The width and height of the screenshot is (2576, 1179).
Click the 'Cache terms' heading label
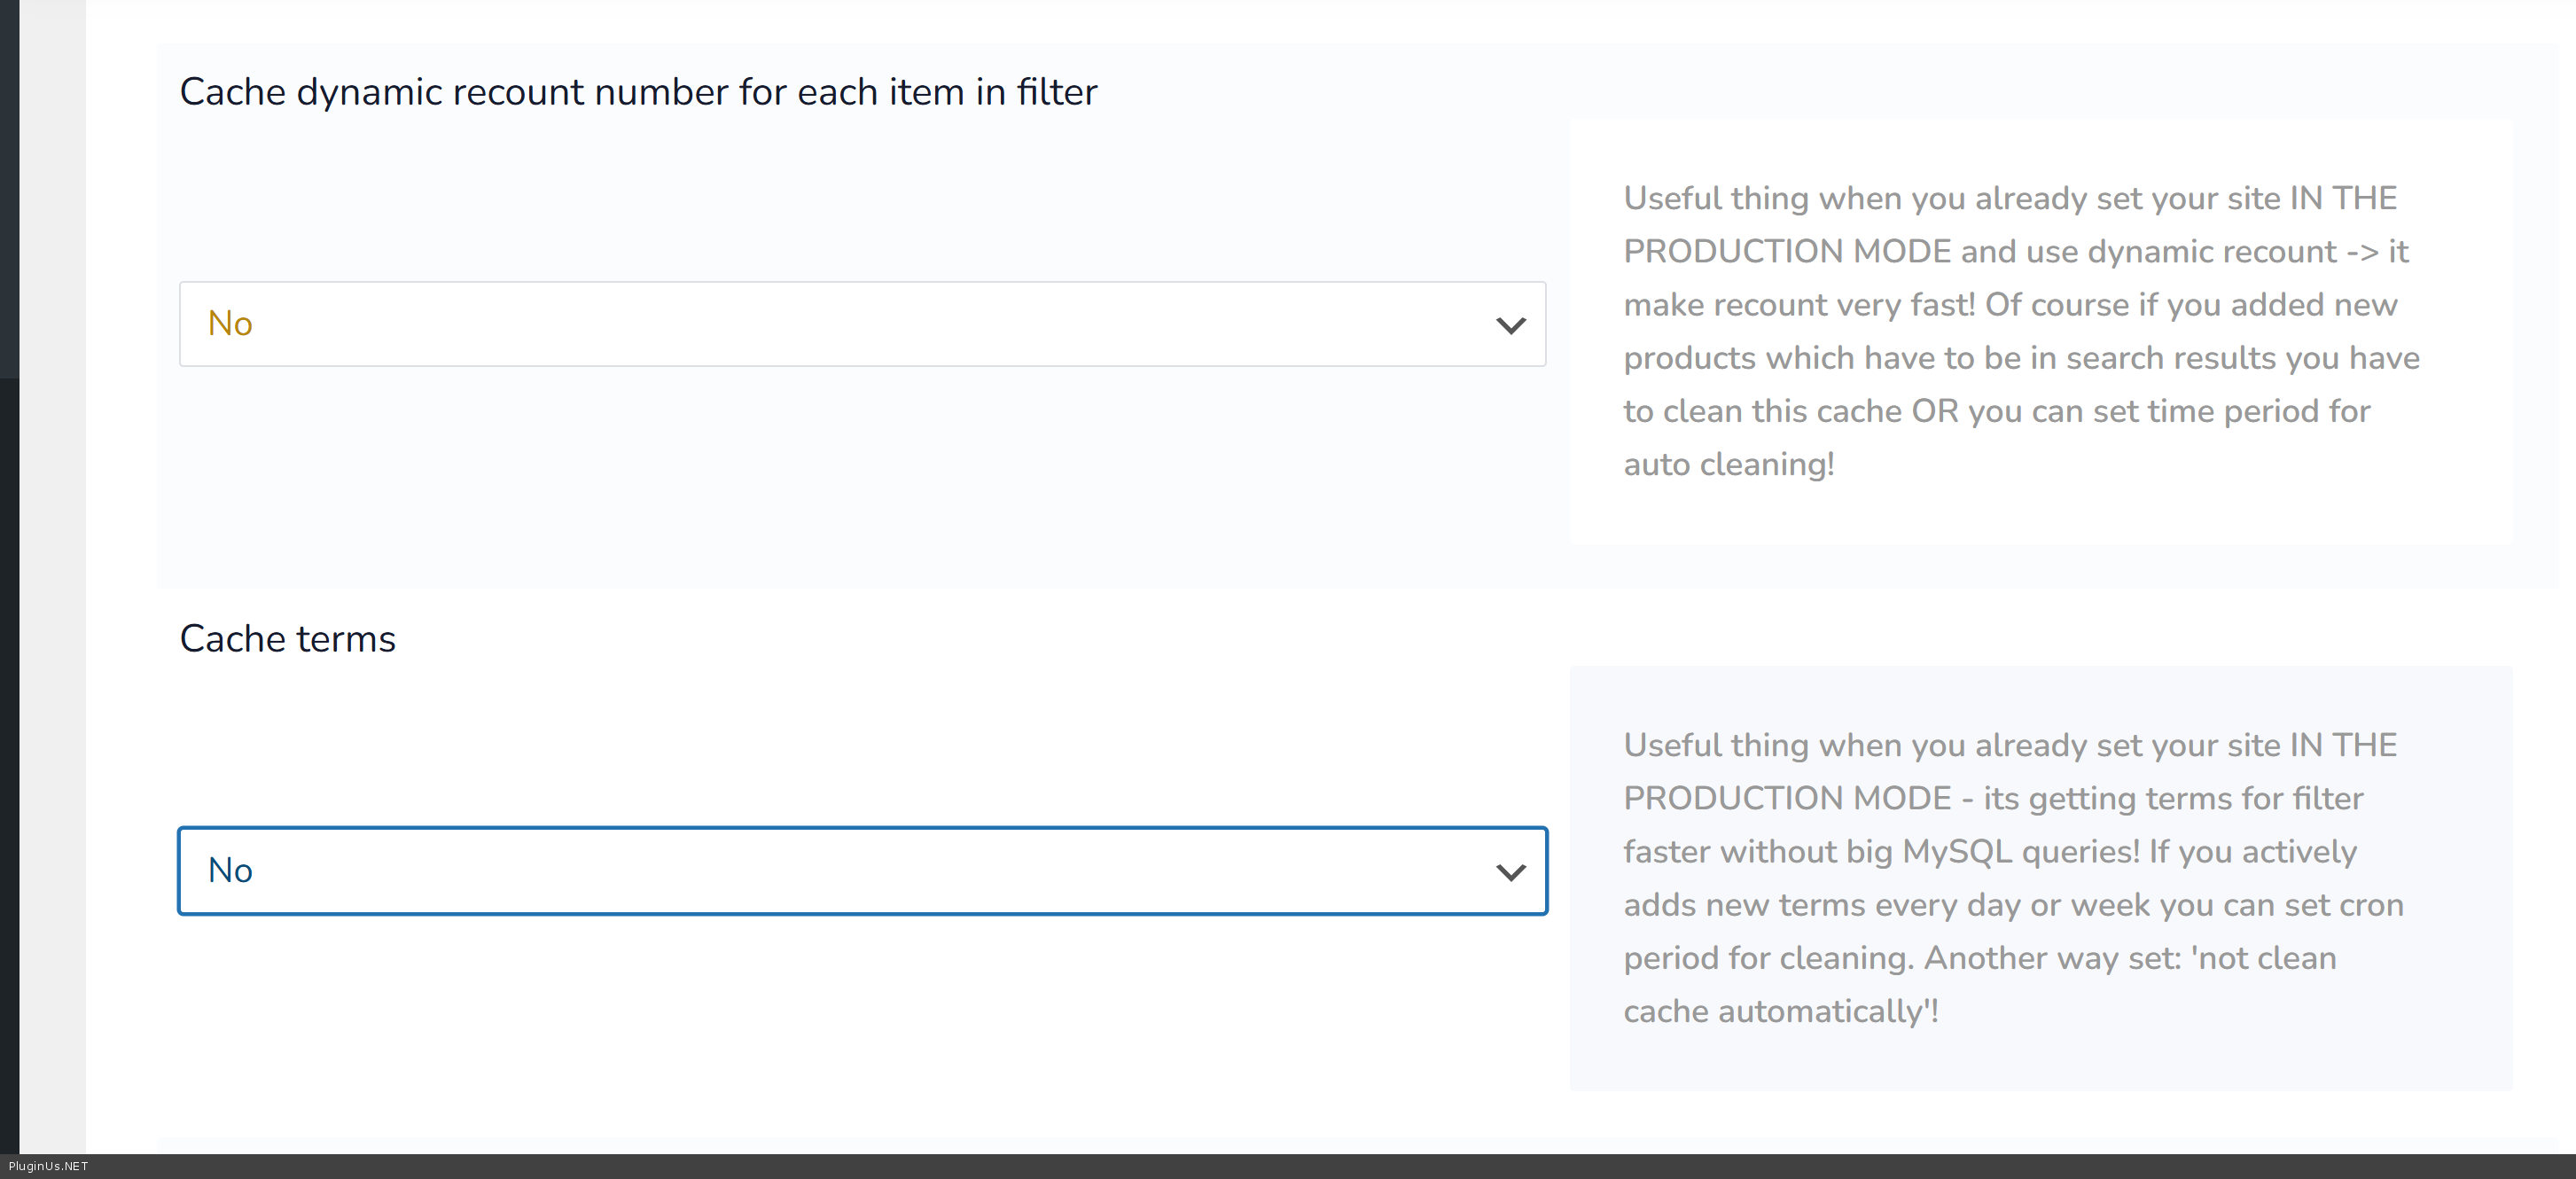pyautogui.click(x=287, y=639)
